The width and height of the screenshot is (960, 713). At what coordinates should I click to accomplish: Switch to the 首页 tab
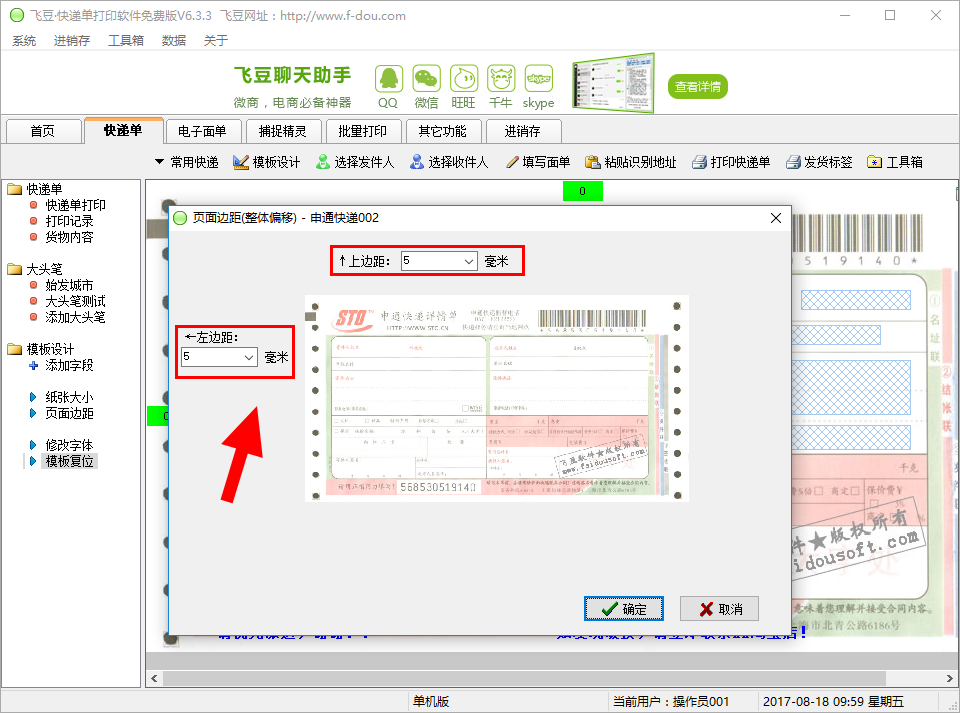(x=43, y=131)
